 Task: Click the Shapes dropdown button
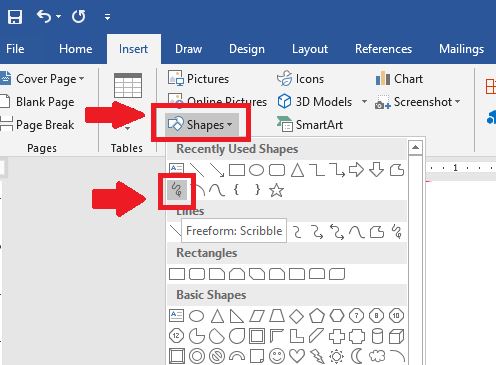(x=202, y=125)
